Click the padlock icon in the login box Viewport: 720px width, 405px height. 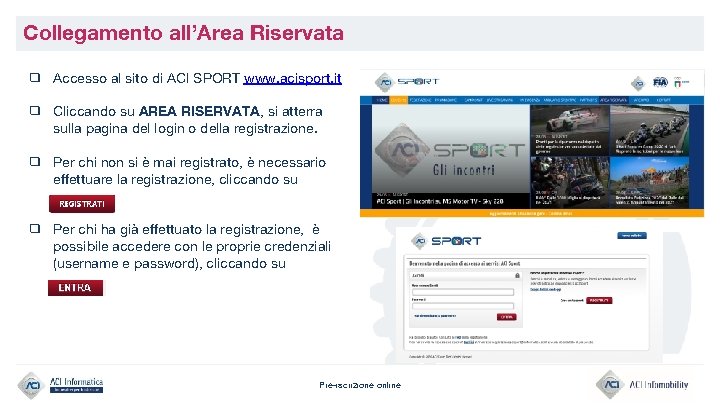[x=517, y=276]
